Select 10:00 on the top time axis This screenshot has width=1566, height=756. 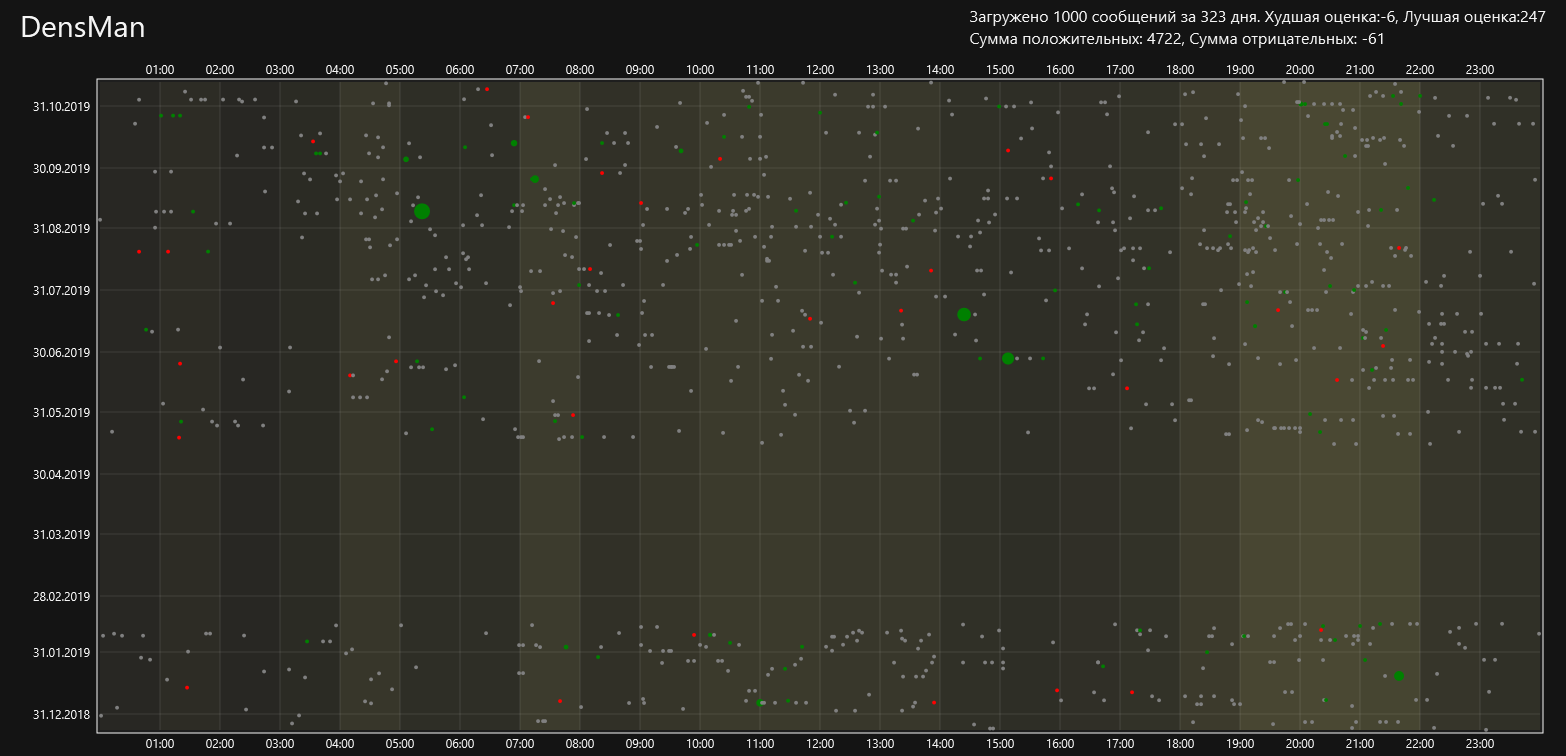(x=700, y=70)
